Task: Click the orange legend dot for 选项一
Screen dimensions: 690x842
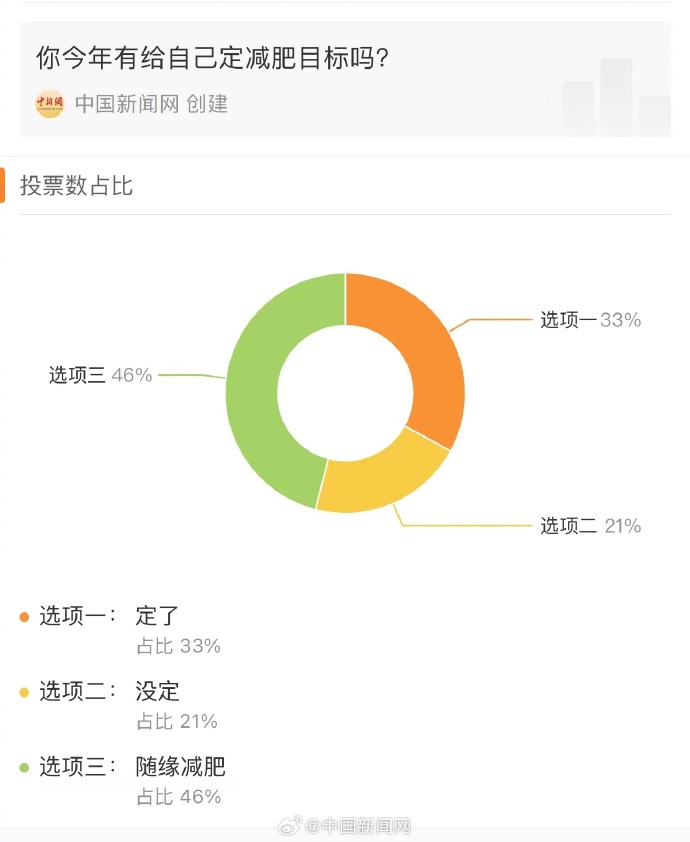Action: click(24, 617)
